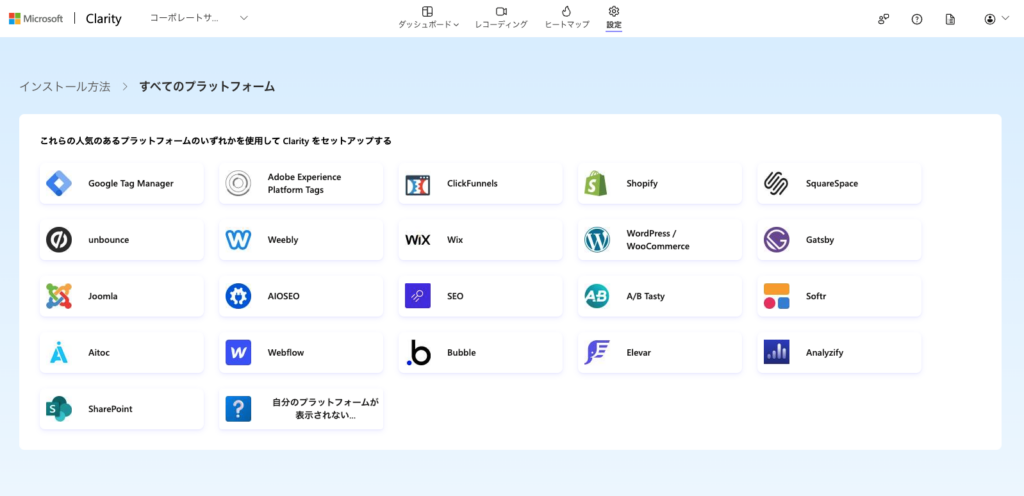Pick the ClickFunnels label text
The height and width of the screenshot is (496, 1024).
pyautogui.click(x=472, y=183)
